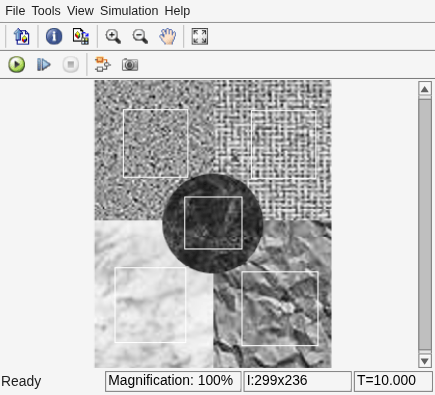Select the Zoom Out tool
This screenshot has height=395, width=435.
(140, 36)
